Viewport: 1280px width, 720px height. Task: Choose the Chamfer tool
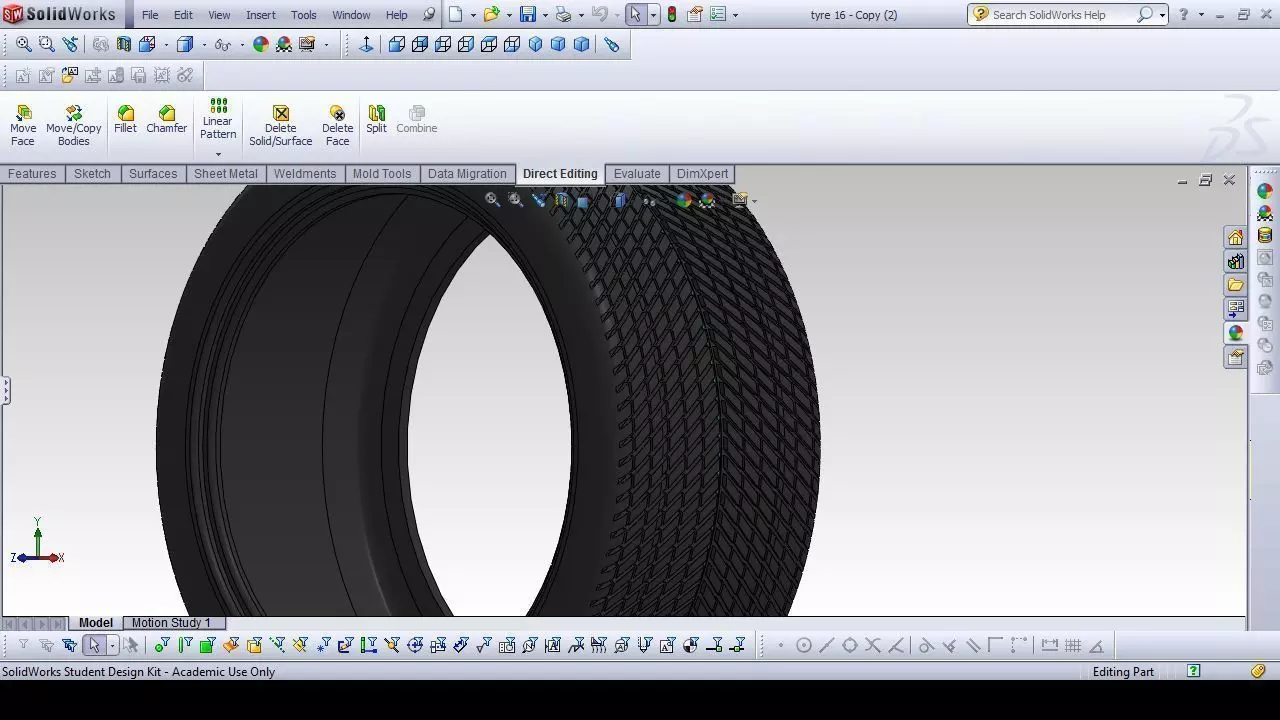pos(166,119)
